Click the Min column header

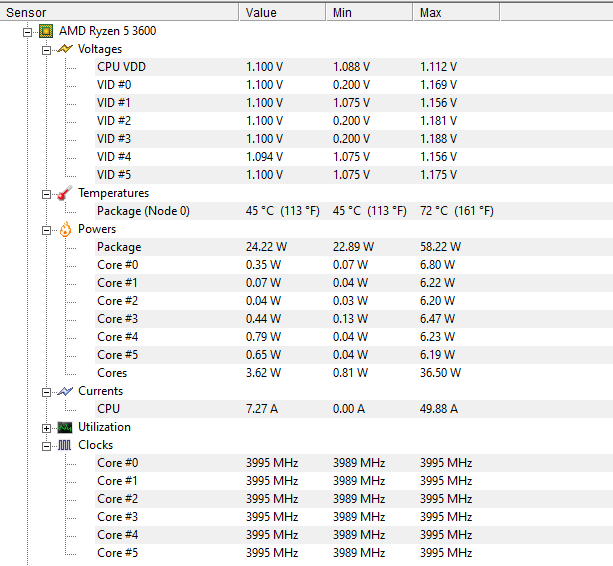(369, 13)
